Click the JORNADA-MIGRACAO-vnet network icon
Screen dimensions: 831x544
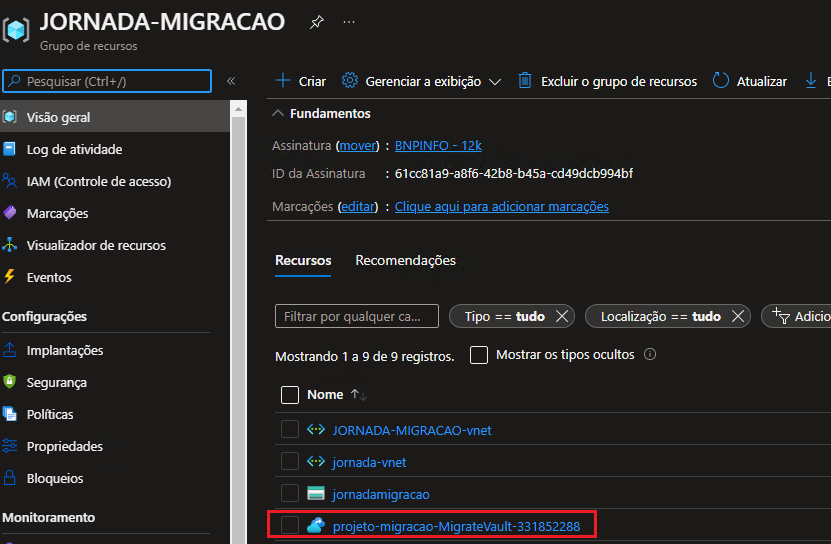[x=316, y=429]
